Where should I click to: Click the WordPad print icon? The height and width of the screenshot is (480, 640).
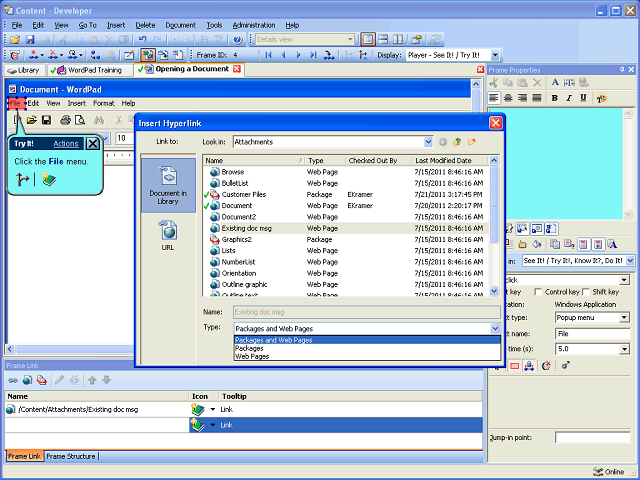65,120
